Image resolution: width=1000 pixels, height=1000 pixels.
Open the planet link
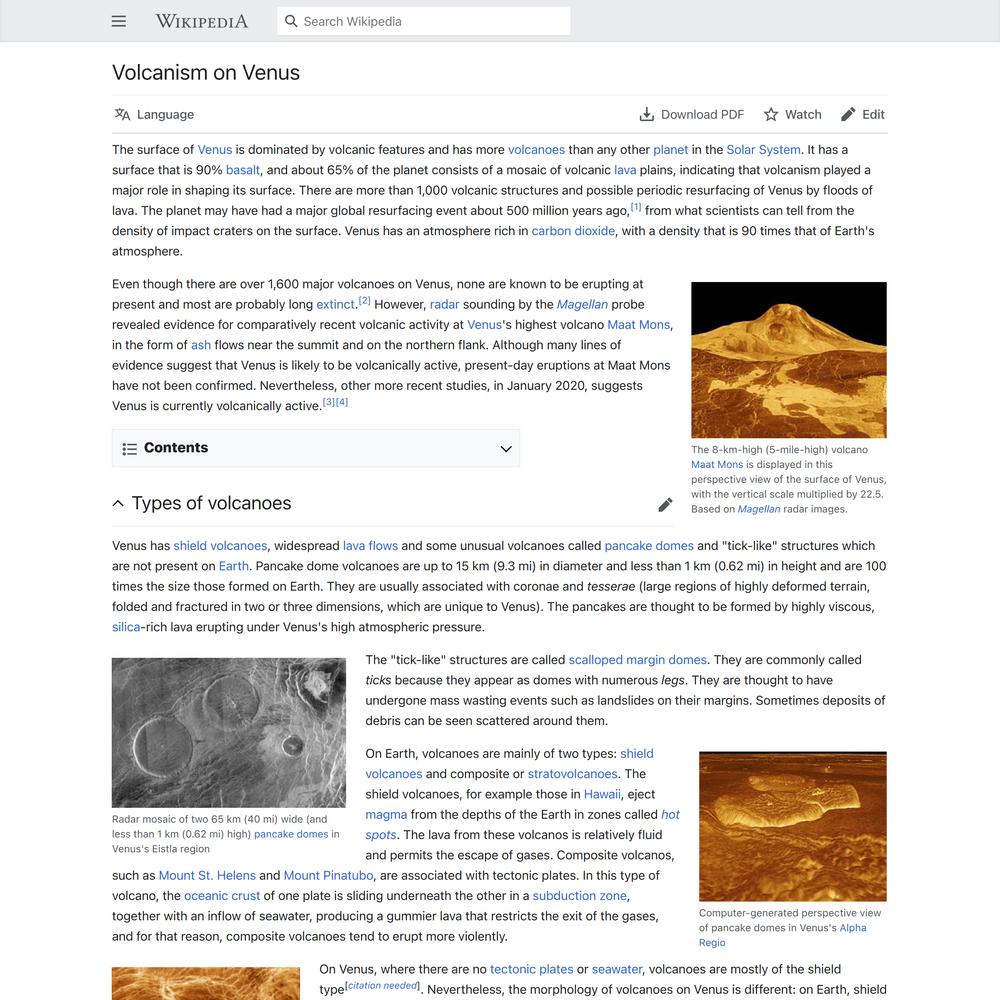point(670,149)
